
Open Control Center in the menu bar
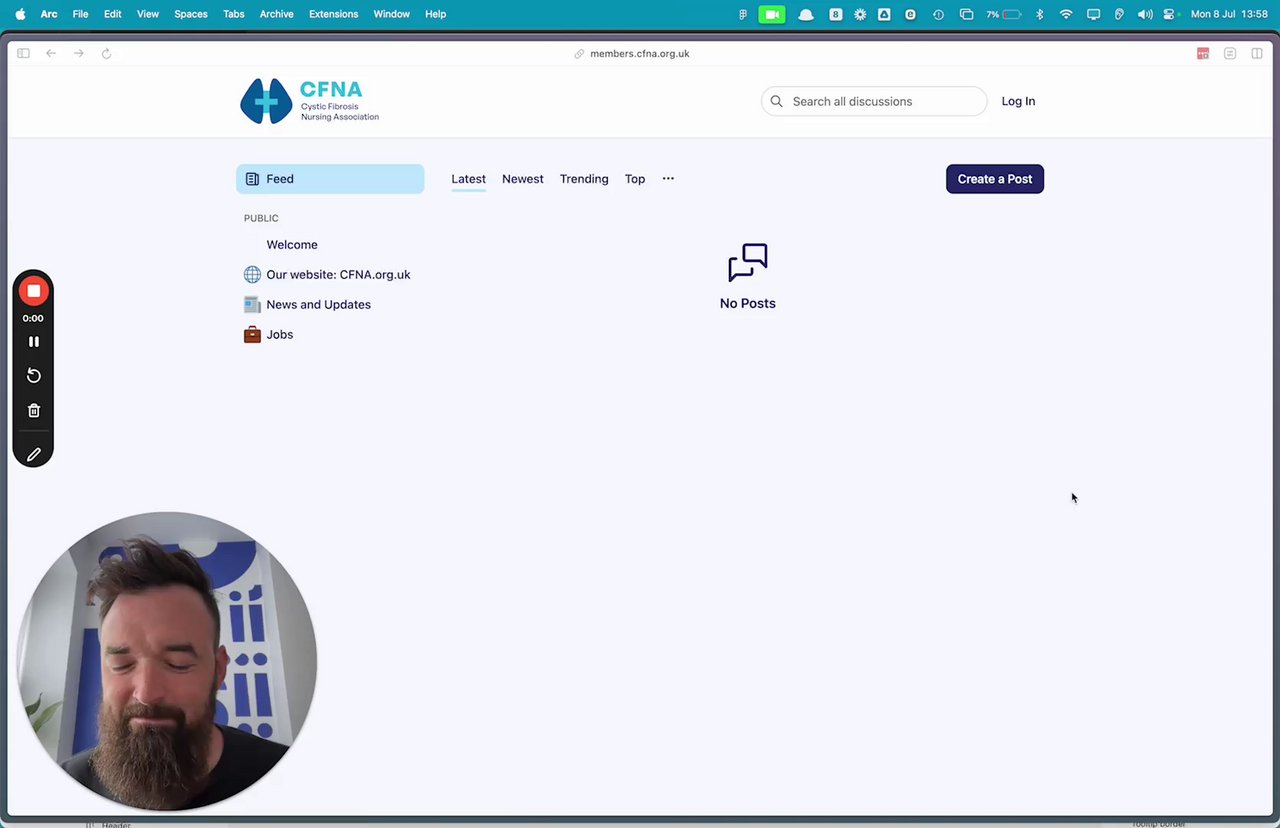[x=1169, y=14]
